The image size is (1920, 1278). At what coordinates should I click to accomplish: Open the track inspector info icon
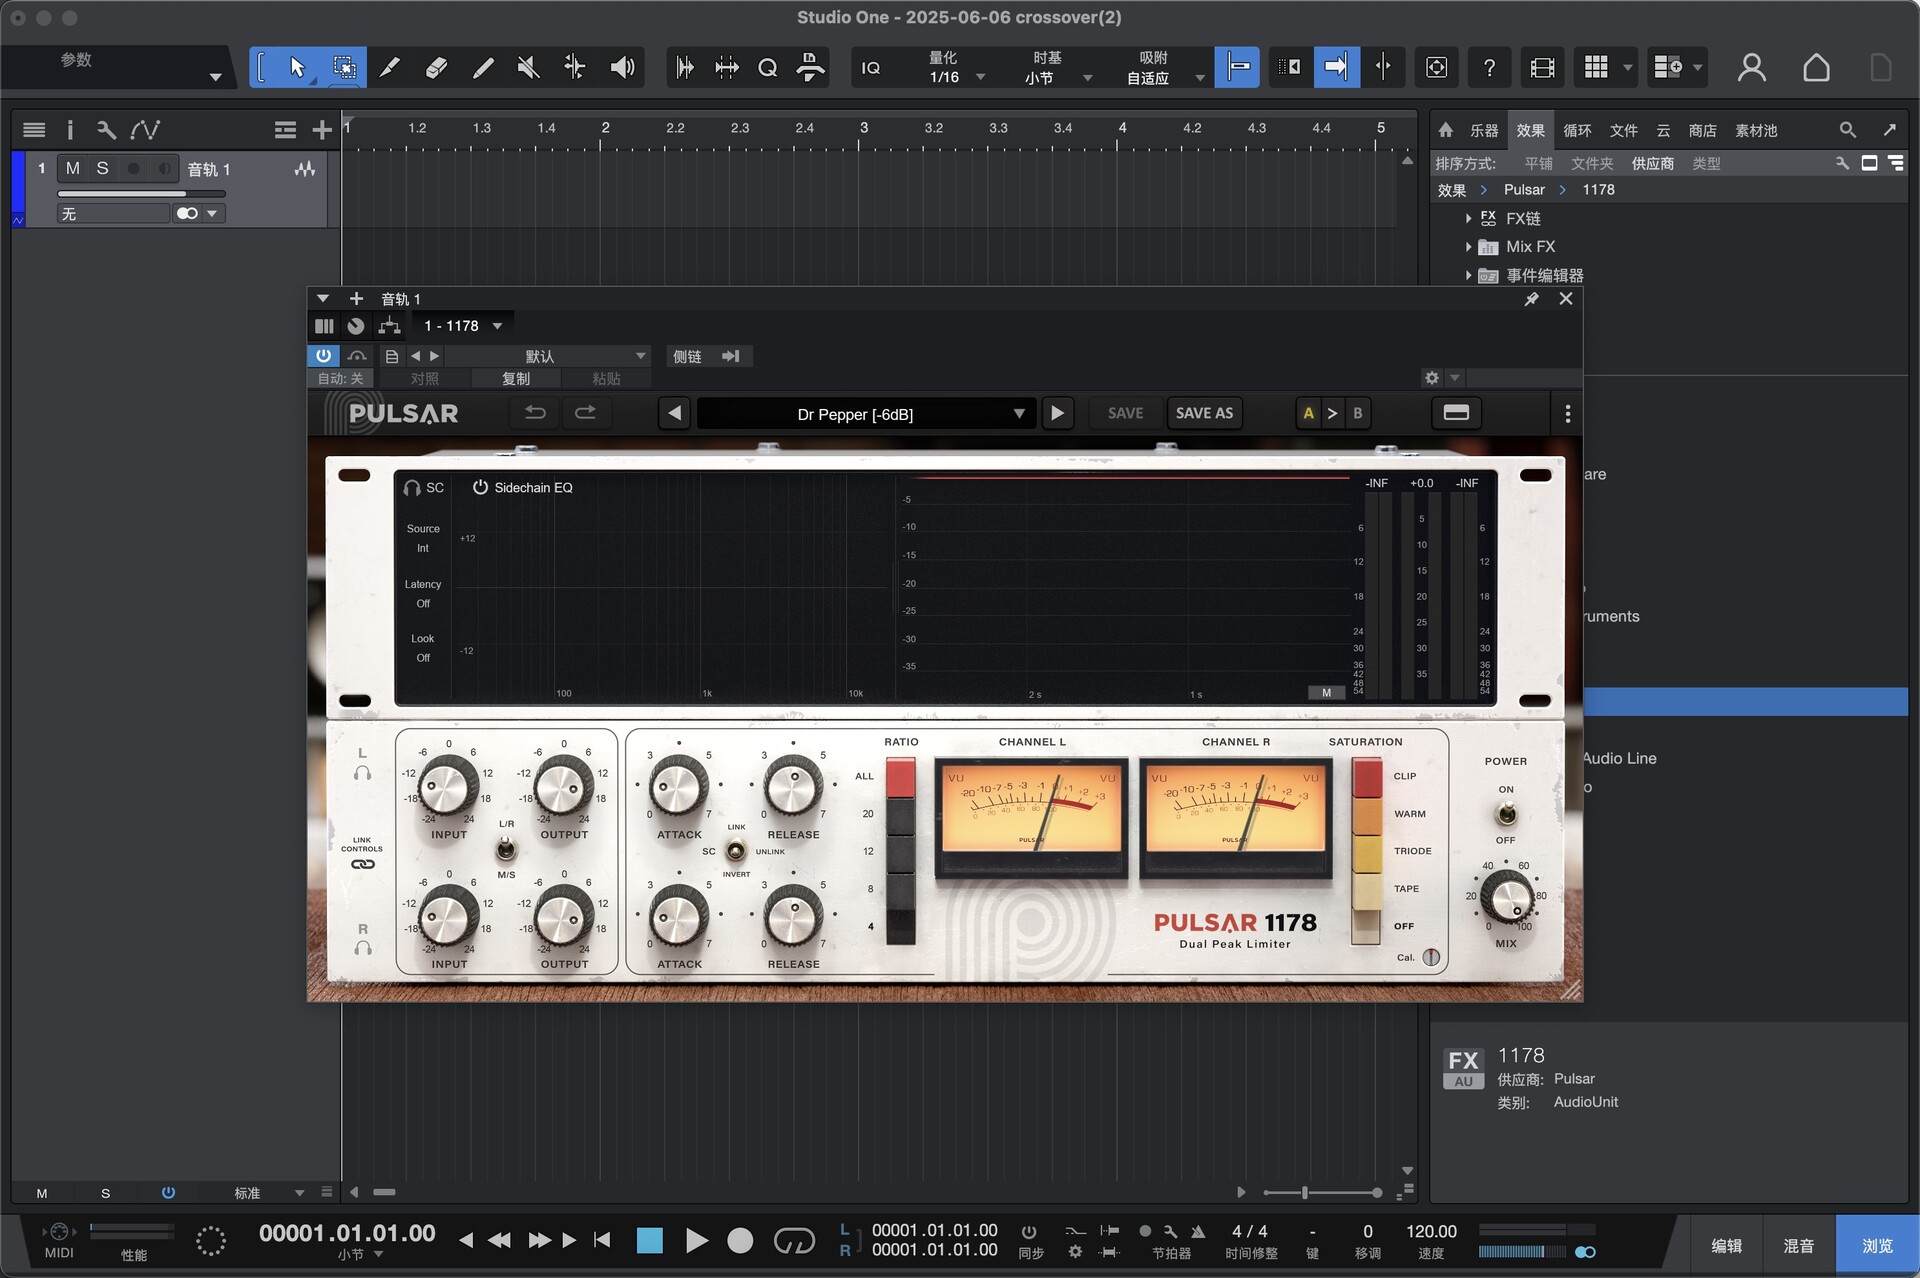pyautogui.click(x=69, y=130)
